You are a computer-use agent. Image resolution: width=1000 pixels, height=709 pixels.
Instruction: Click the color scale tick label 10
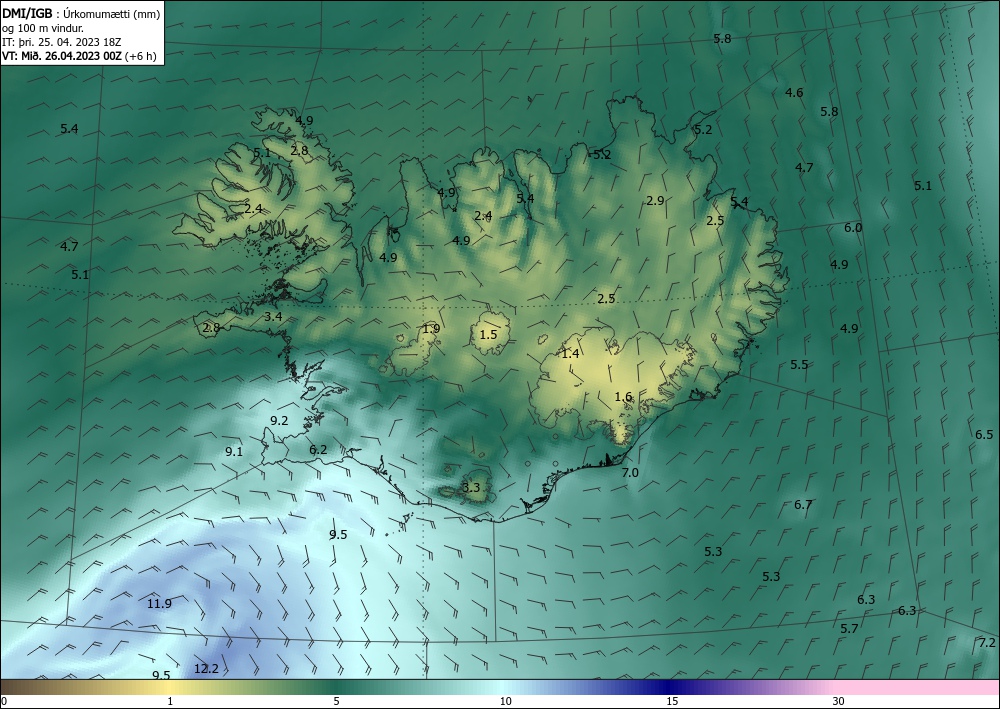(x=506, y=702)
